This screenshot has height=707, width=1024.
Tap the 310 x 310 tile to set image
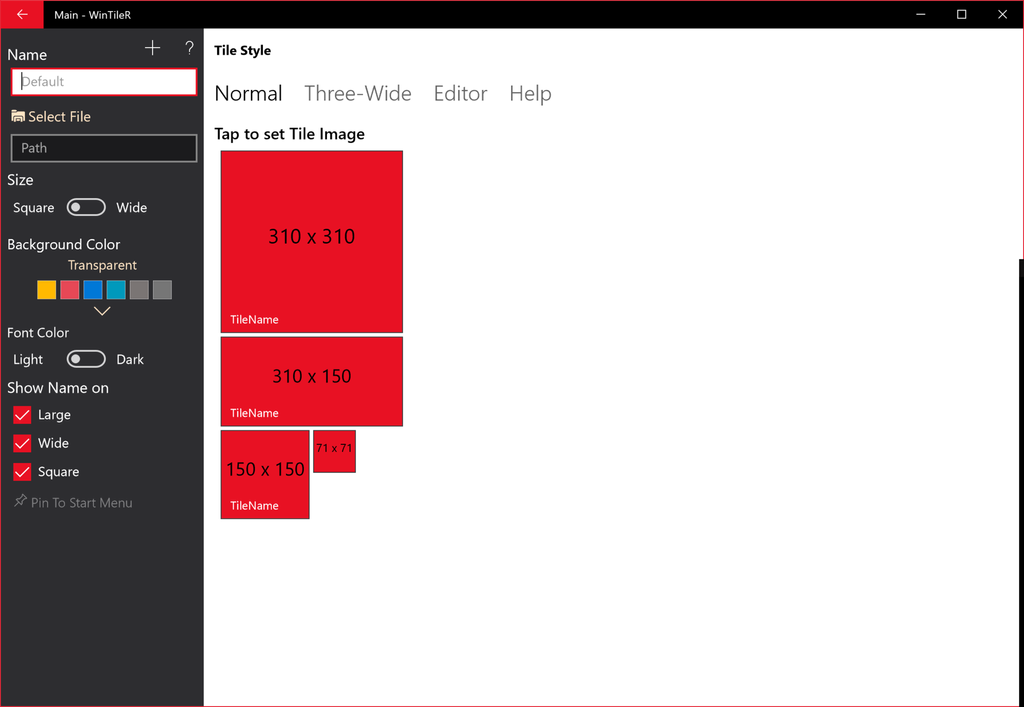[x=311, y=240]
